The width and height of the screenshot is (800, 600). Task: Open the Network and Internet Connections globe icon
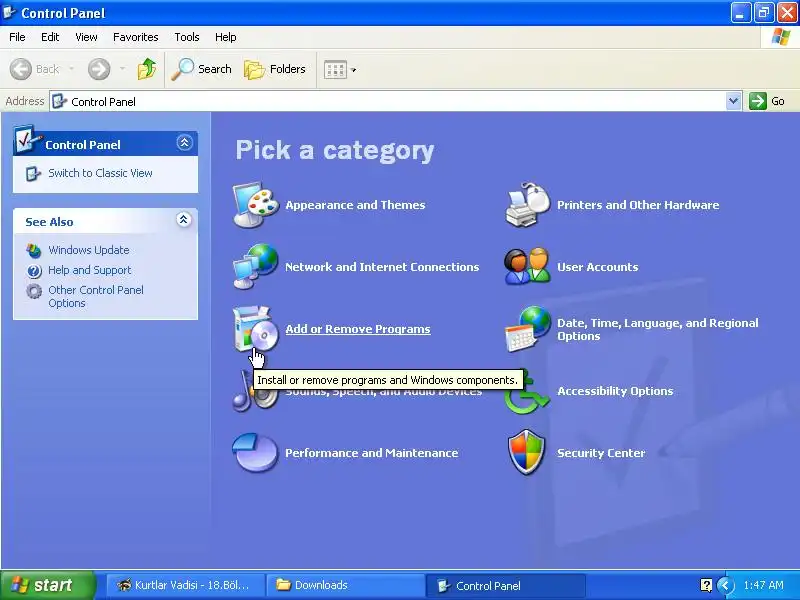pyautogui.click(x=255, y=266)
